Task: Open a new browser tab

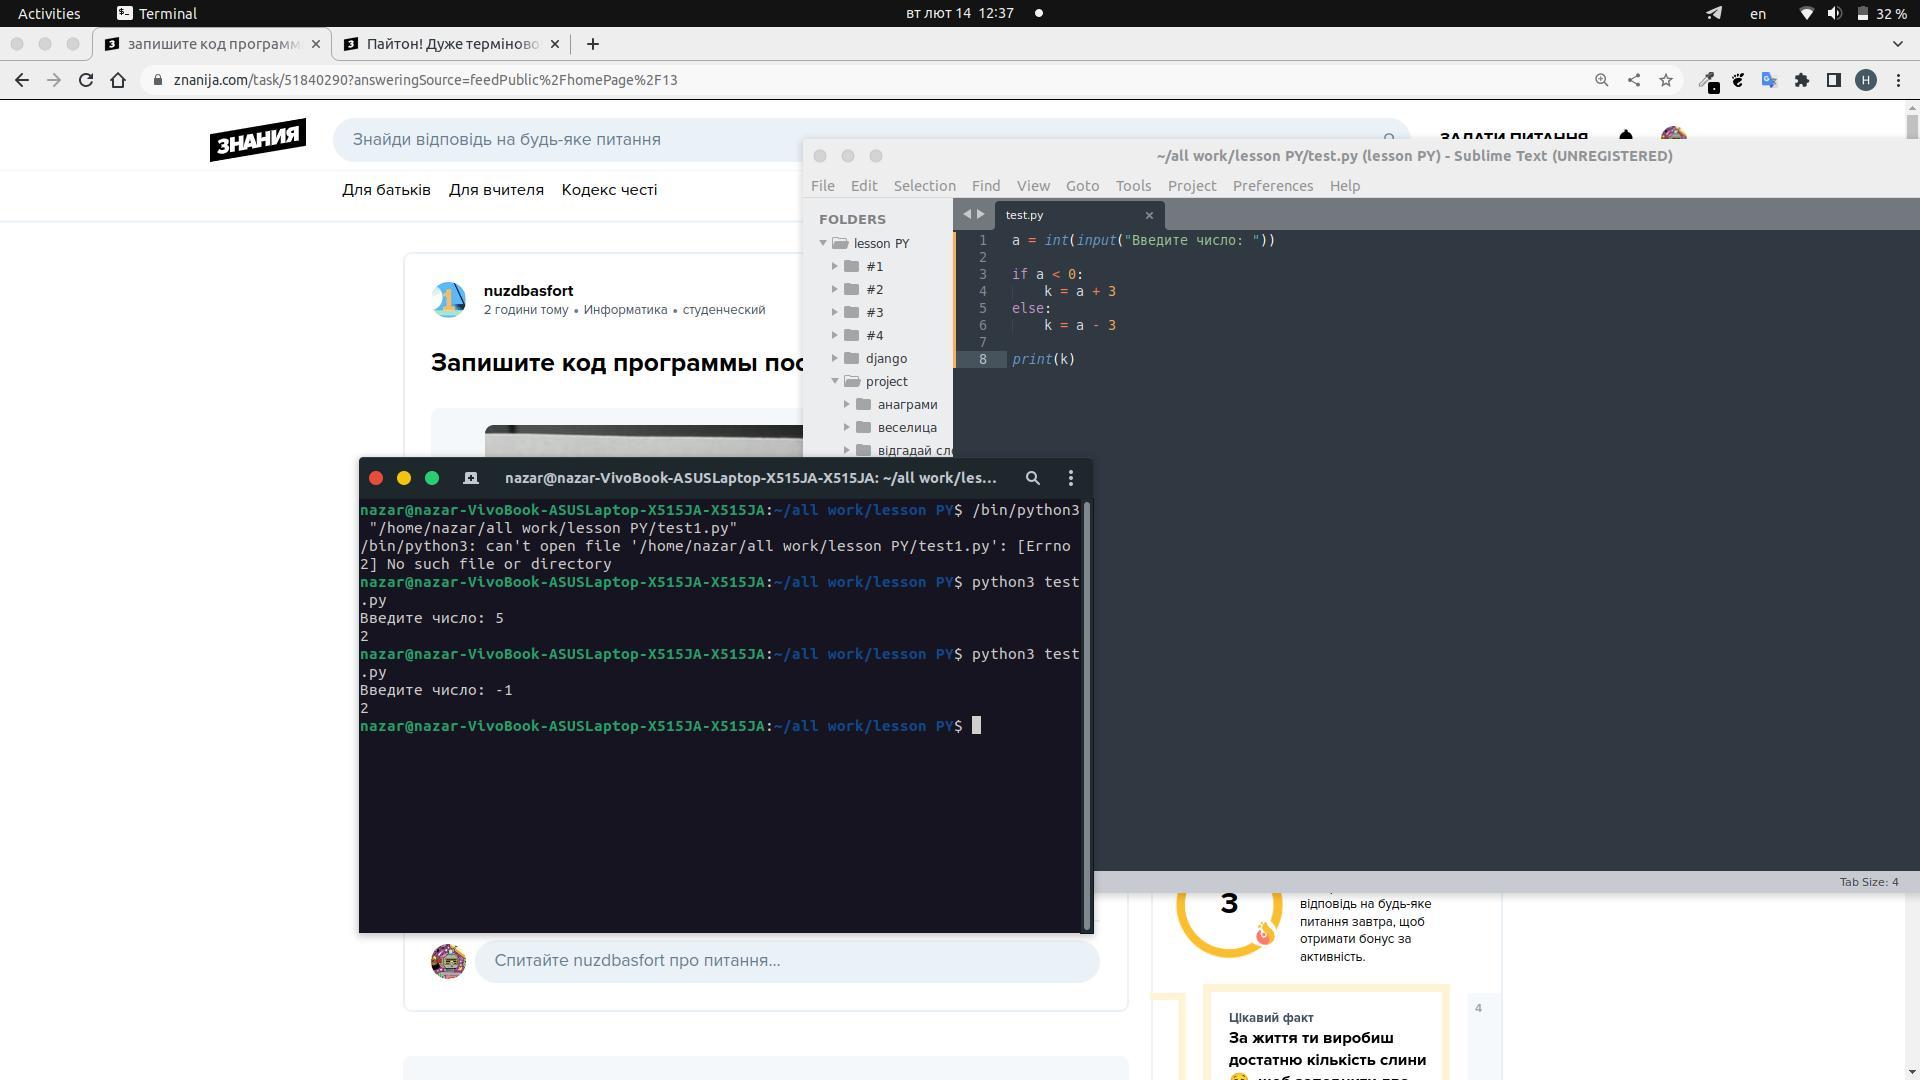Action: tap(593, 44)
